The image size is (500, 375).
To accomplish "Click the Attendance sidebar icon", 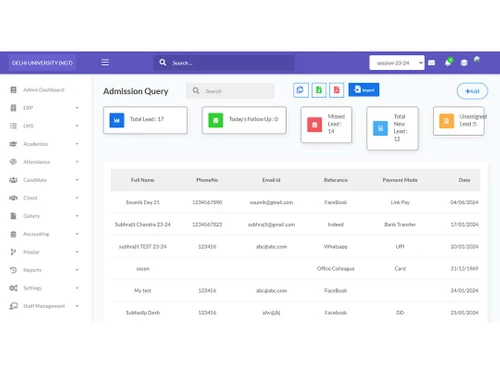I will pyautogui.click(x=13, y=162).
